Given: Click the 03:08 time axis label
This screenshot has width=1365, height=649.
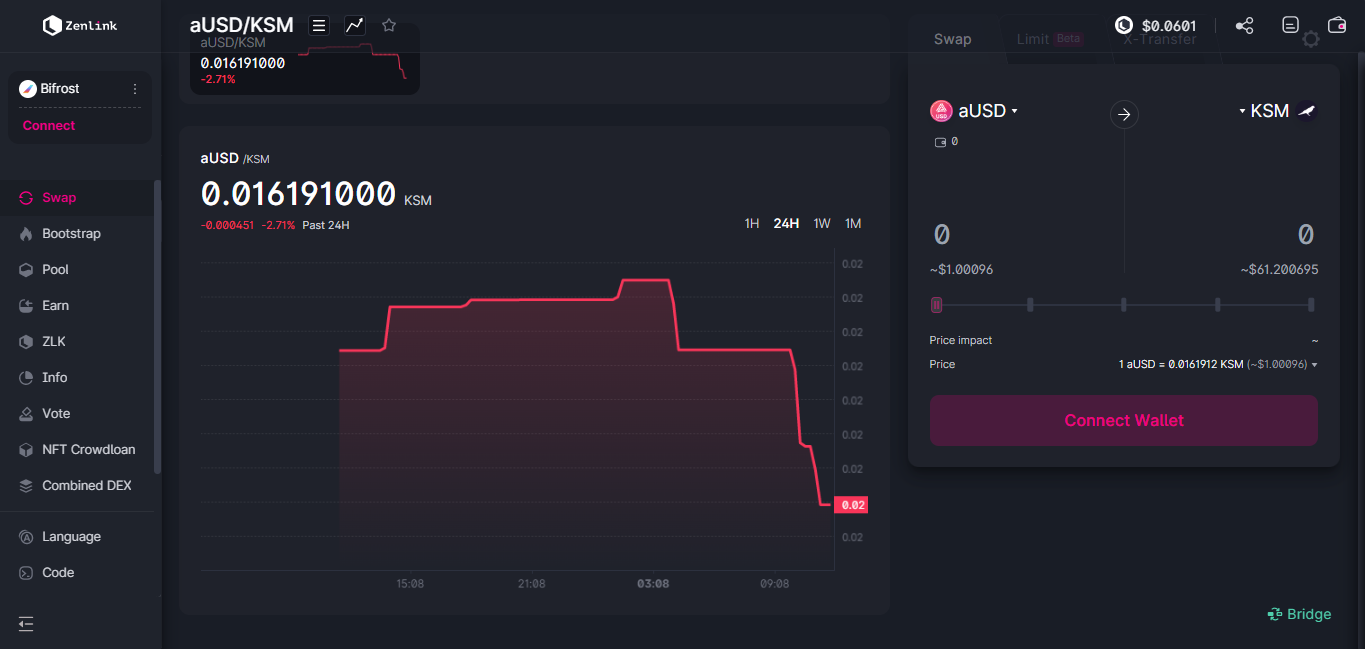Looking at the screenshot, I should click(653, 583).
